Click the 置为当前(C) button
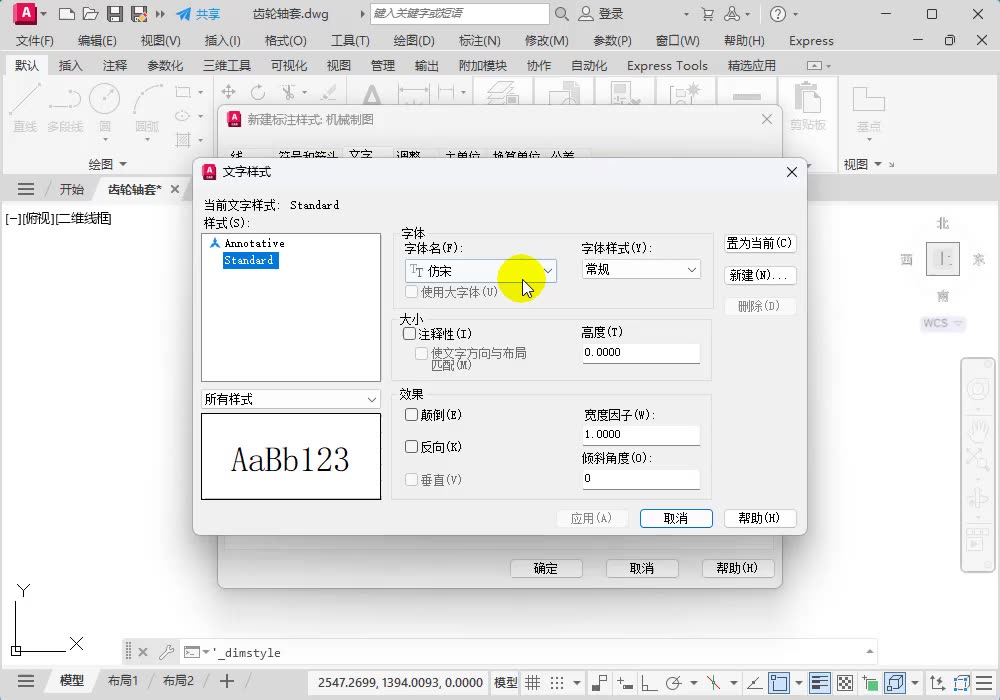The height and width of the screenshot is (700, 1000). [760, 244]
